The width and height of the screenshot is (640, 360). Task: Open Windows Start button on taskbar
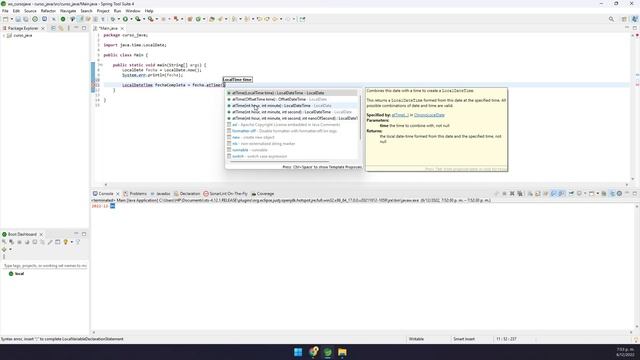(x=298, y=352)
